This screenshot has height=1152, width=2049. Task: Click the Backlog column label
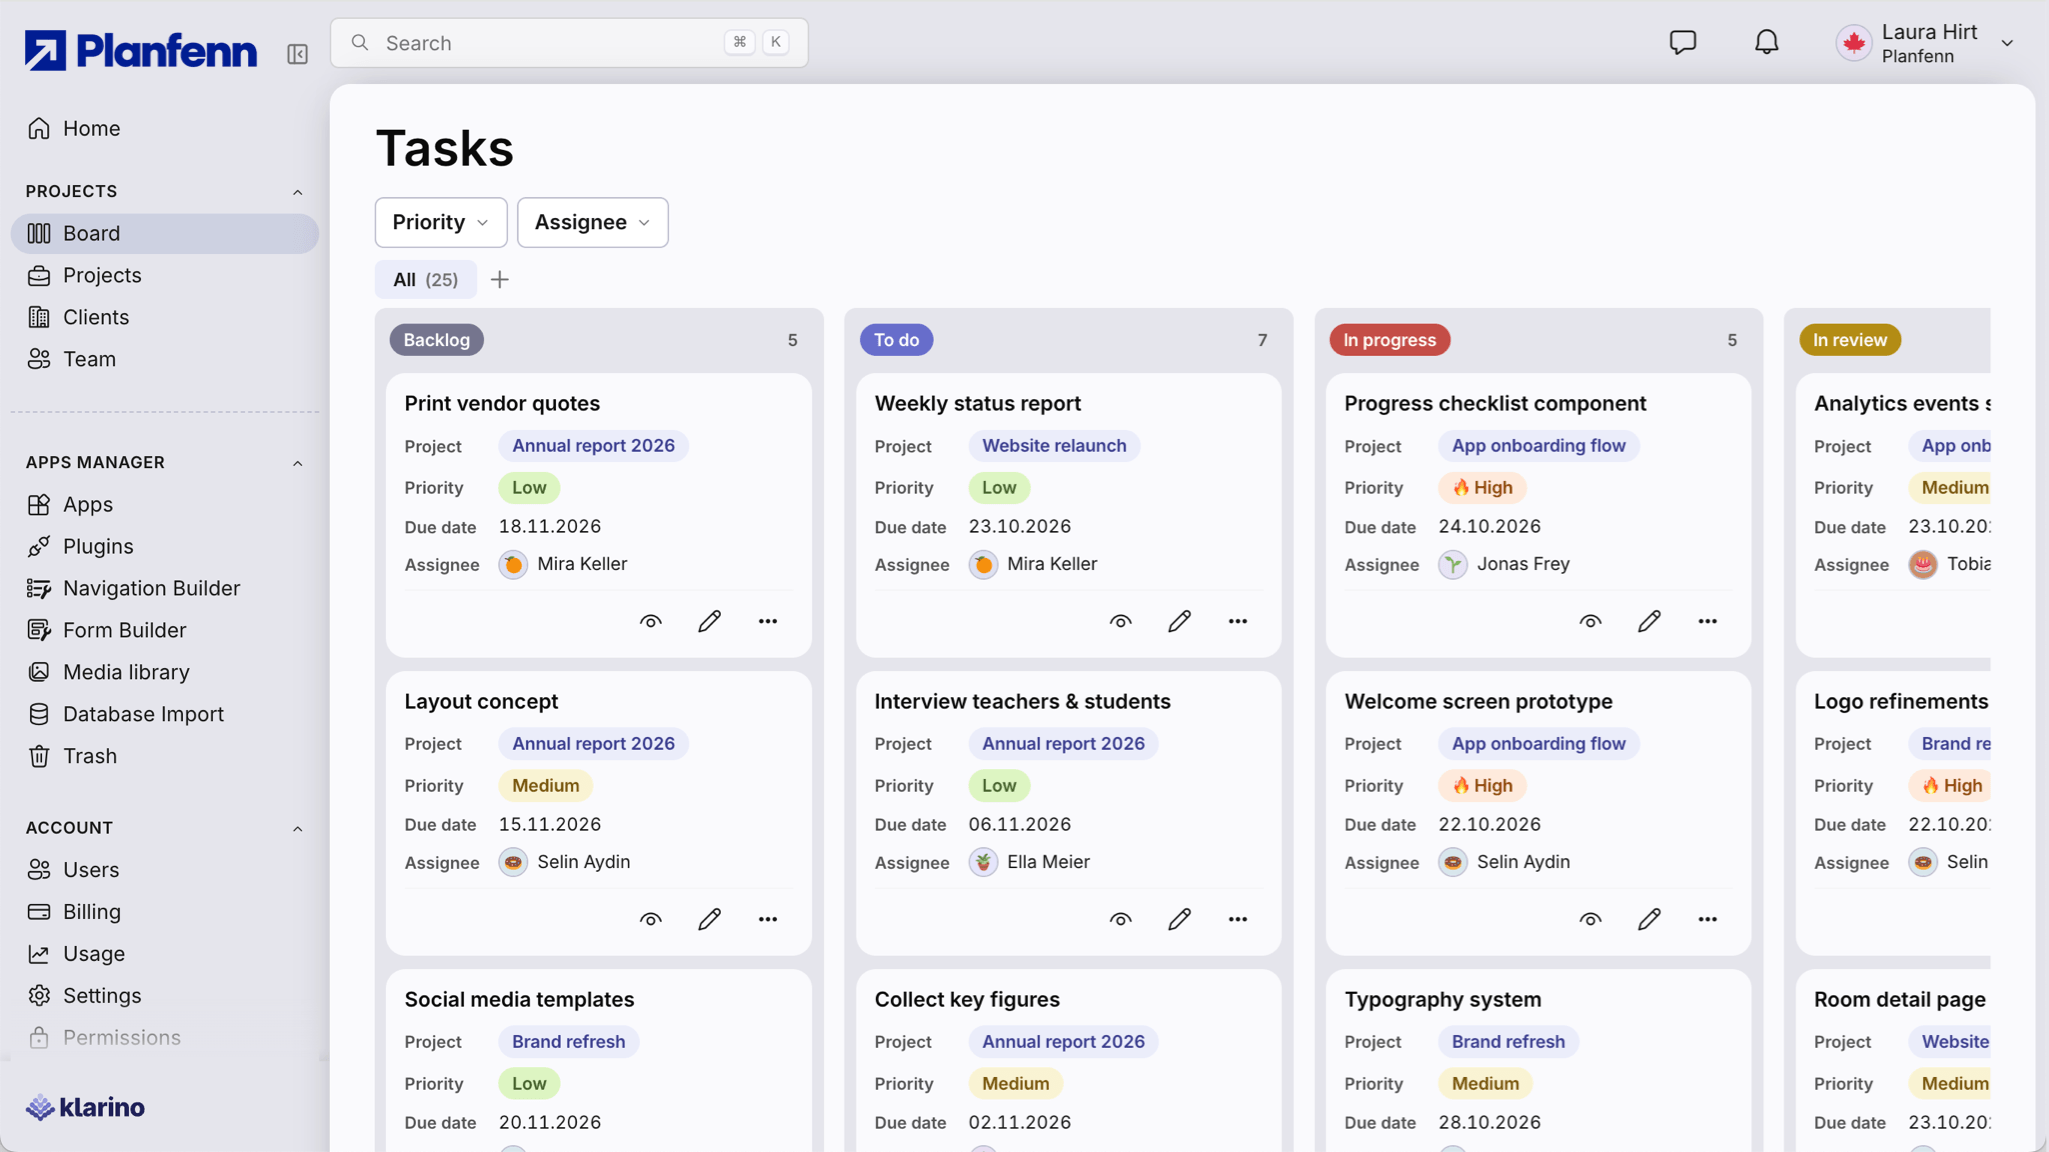(x=436, y=340)
